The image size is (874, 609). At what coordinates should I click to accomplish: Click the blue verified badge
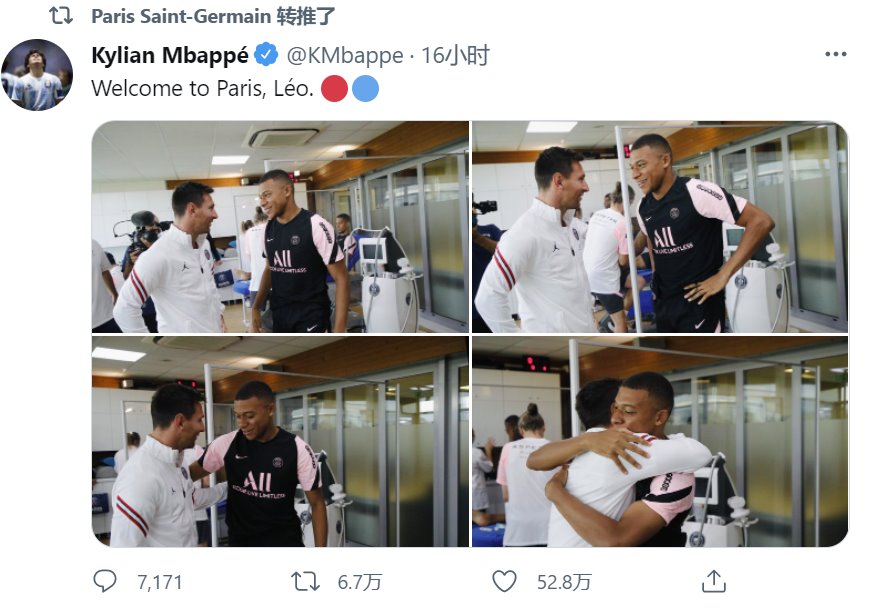(266, 55)
